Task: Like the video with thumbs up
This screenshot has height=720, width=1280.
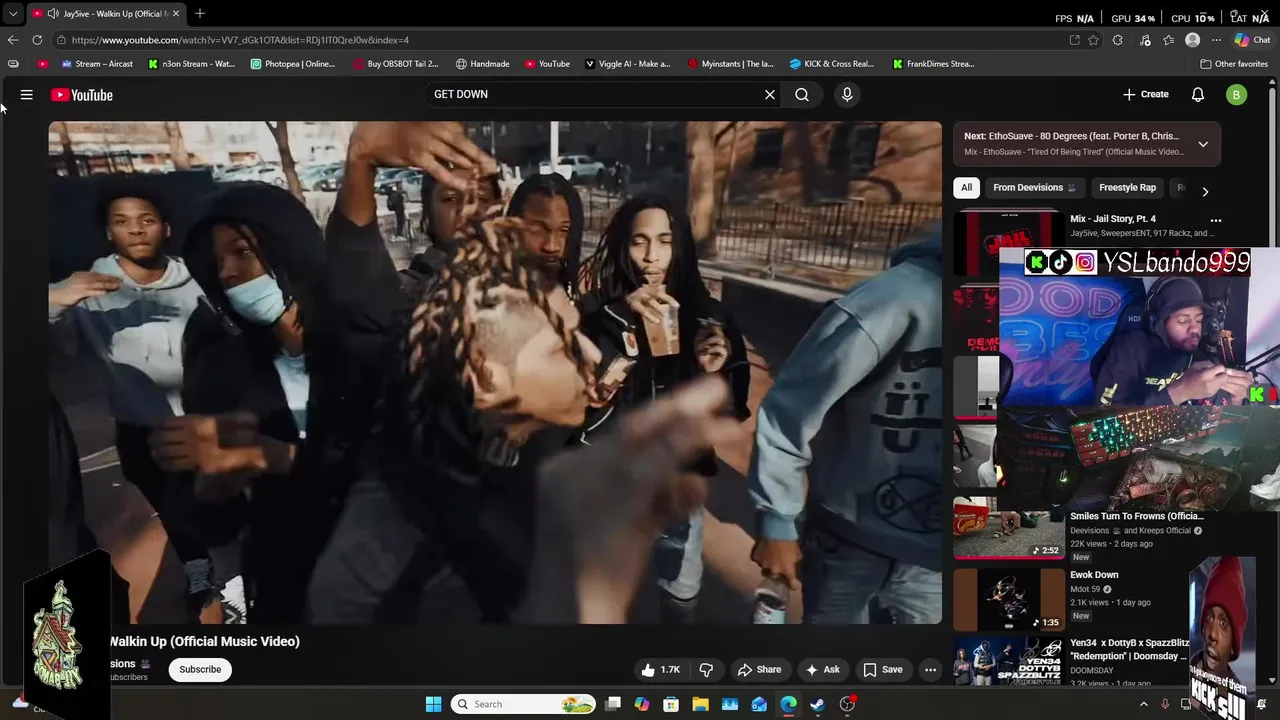Action: coord(661,670)
